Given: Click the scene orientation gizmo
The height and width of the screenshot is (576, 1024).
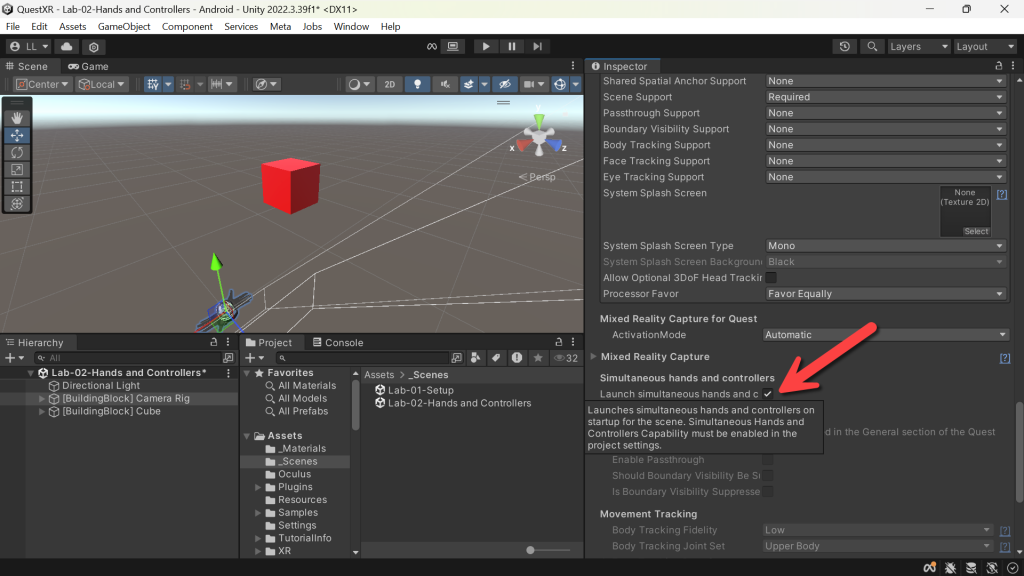Looking at the screenshot, I should tap(539, 138).
